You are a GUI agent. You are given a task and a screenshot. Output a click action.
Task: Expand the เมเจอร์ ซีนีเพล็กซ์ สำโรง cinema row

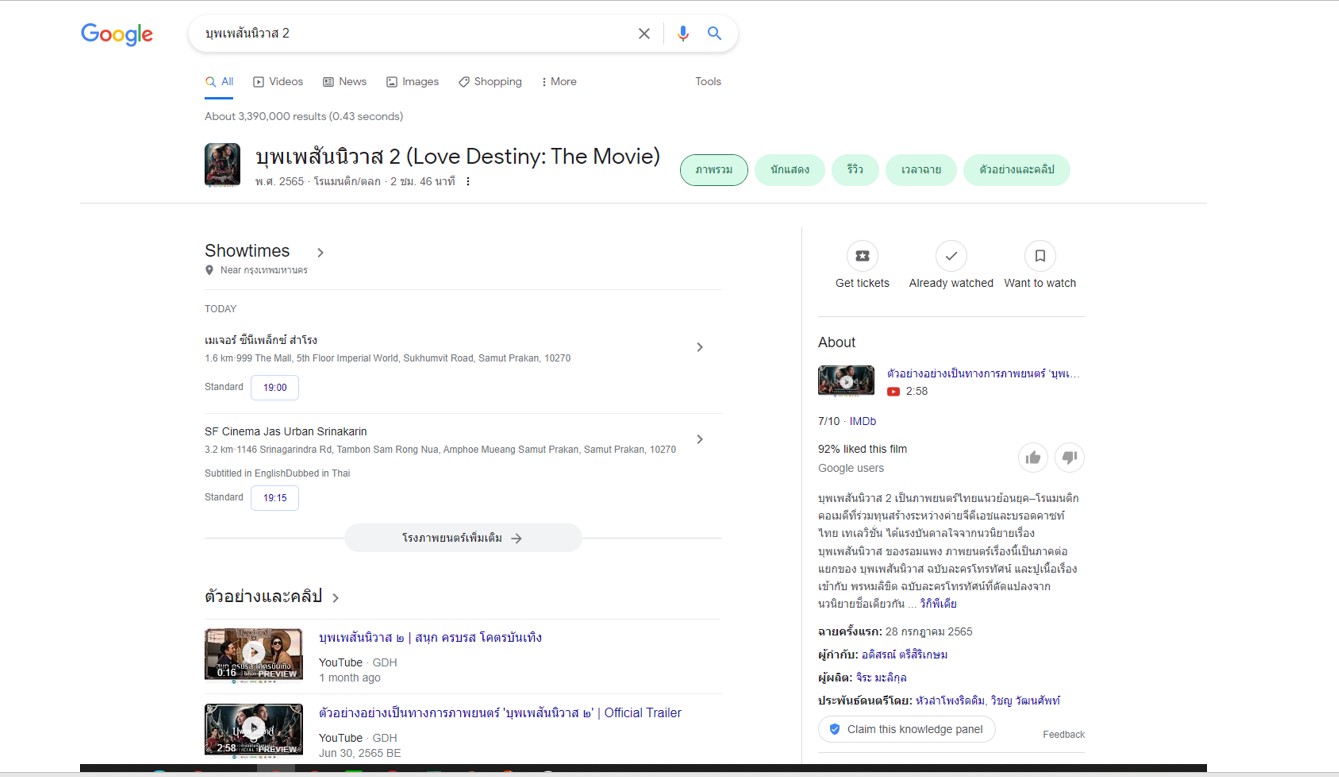pos(700,347)
